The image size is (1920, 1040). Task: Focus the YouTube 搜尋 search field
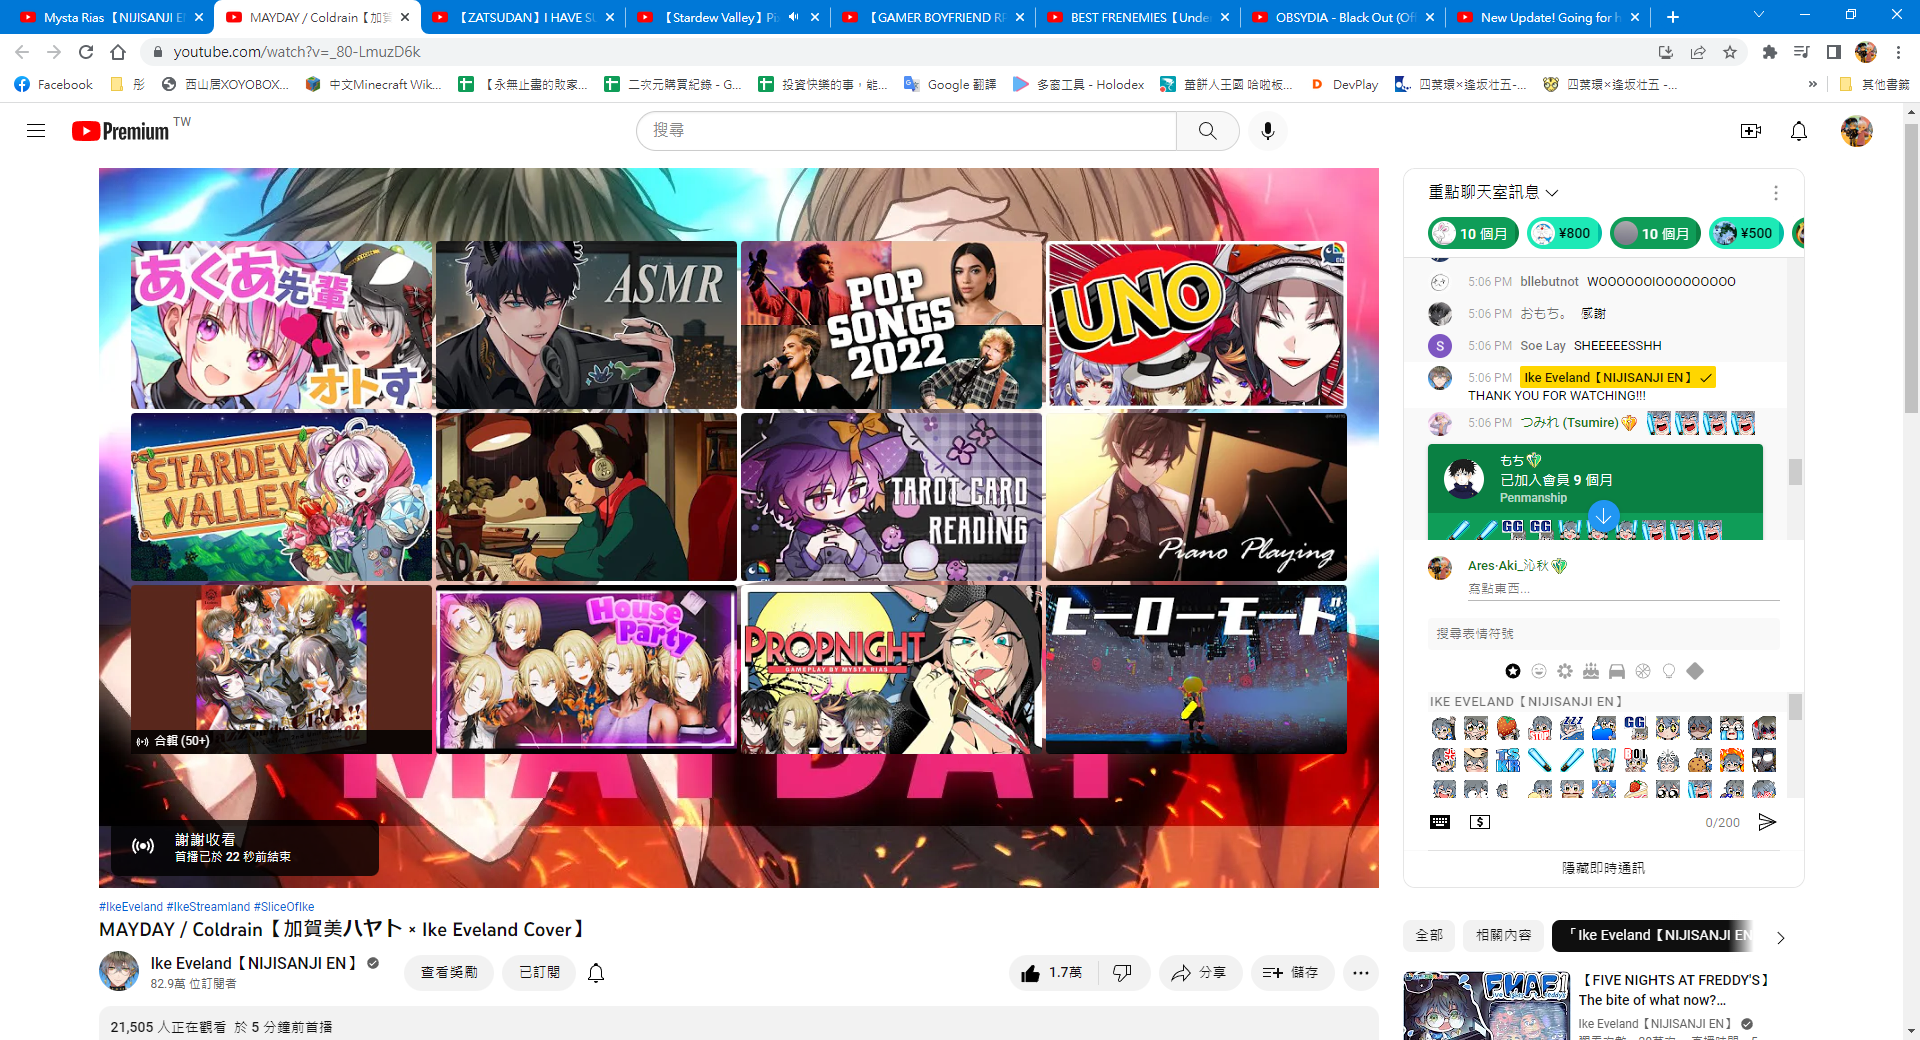[x=907, y=131]
